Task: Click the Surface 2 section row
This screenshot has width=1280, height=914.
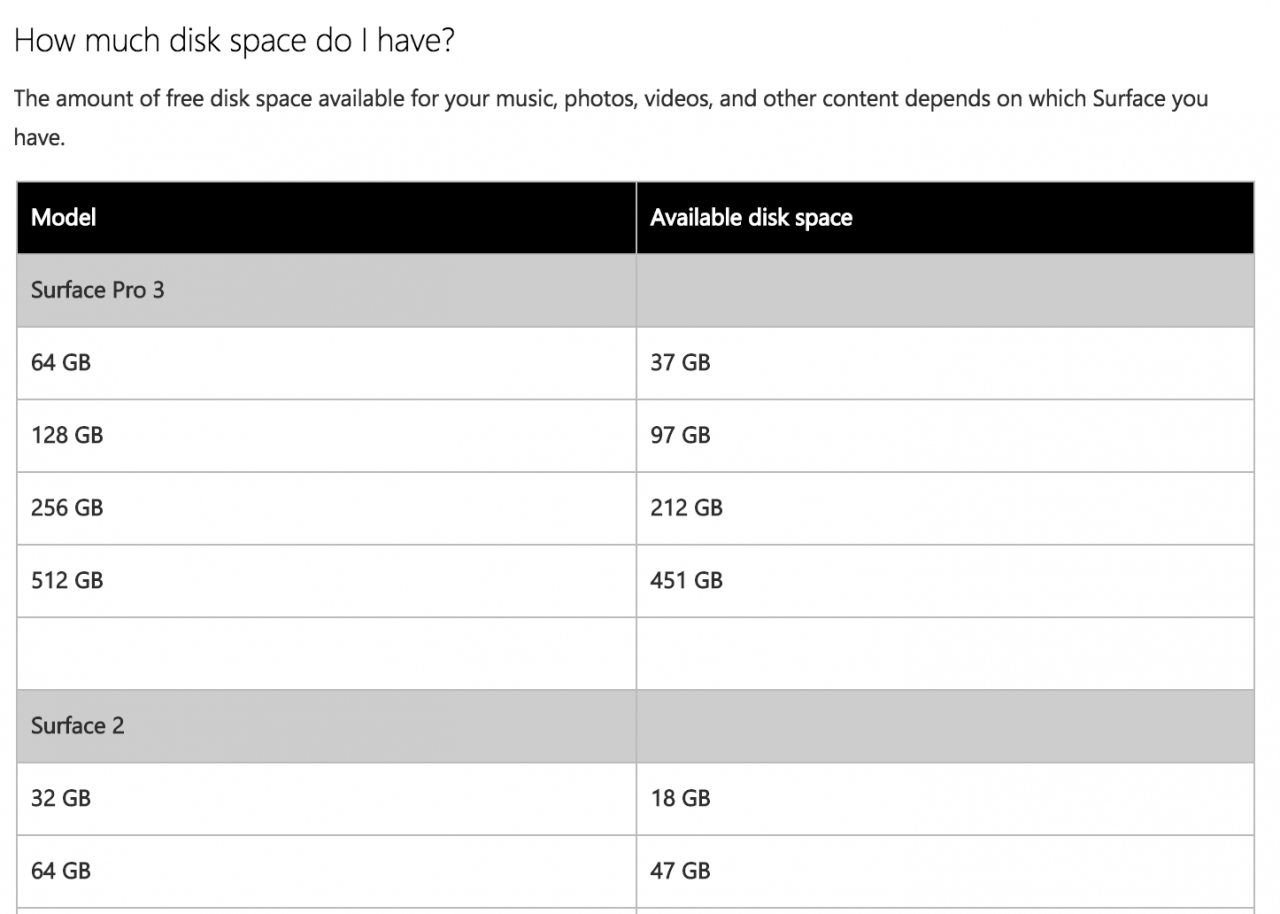Action: pos(635,726)
